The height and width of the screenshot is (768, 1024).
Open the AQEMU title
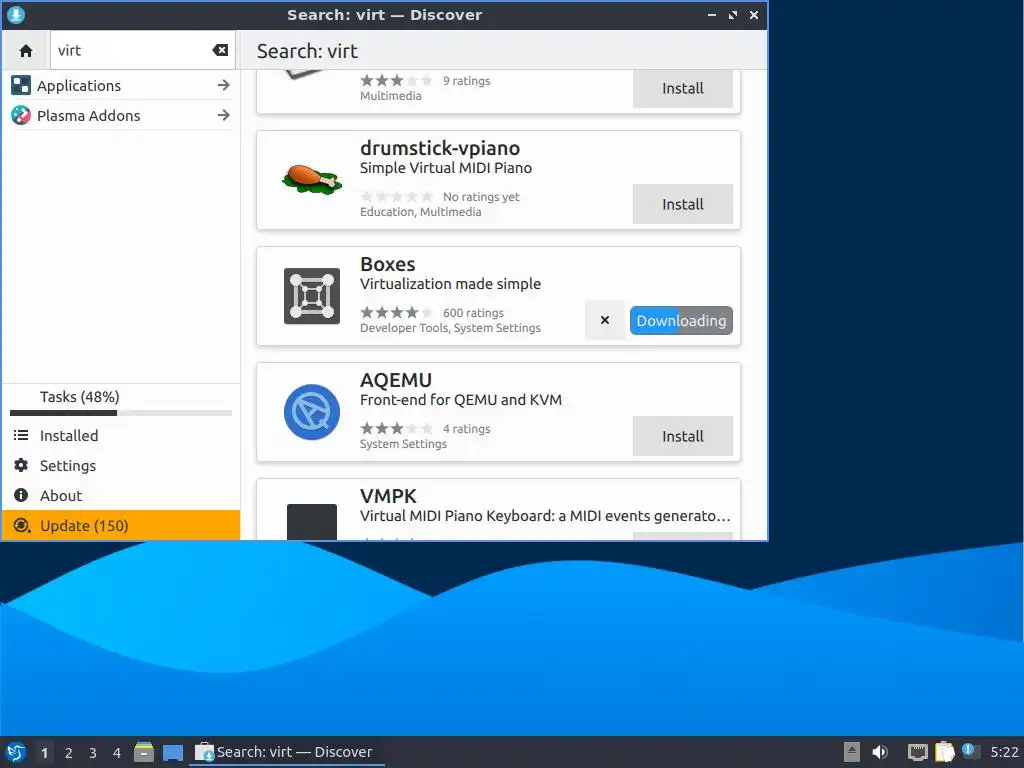396,380
